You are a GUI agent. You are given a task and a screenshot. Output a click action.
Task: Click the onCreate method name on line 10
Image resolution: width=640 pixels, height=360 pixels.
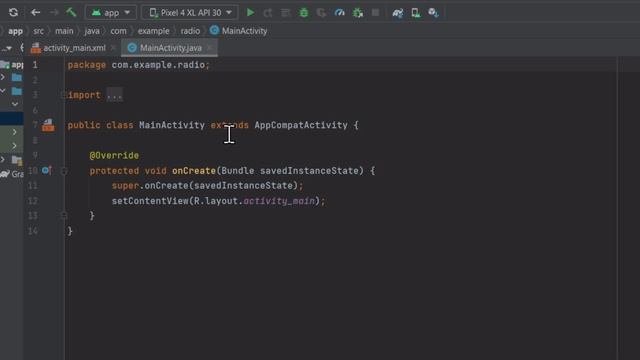(x=194, y=171)
